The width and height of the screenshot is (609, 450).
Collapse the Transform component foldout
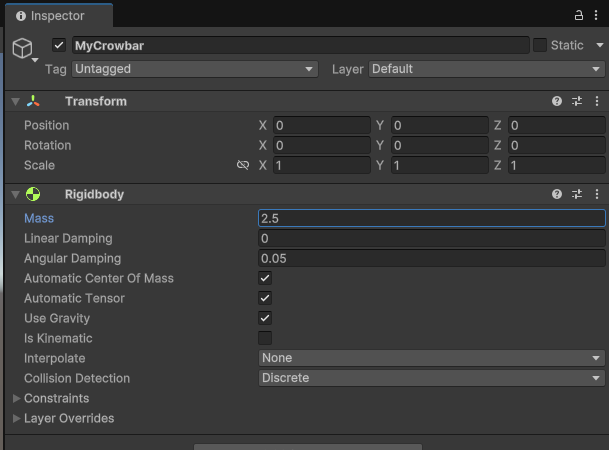(x=16, y=102)
